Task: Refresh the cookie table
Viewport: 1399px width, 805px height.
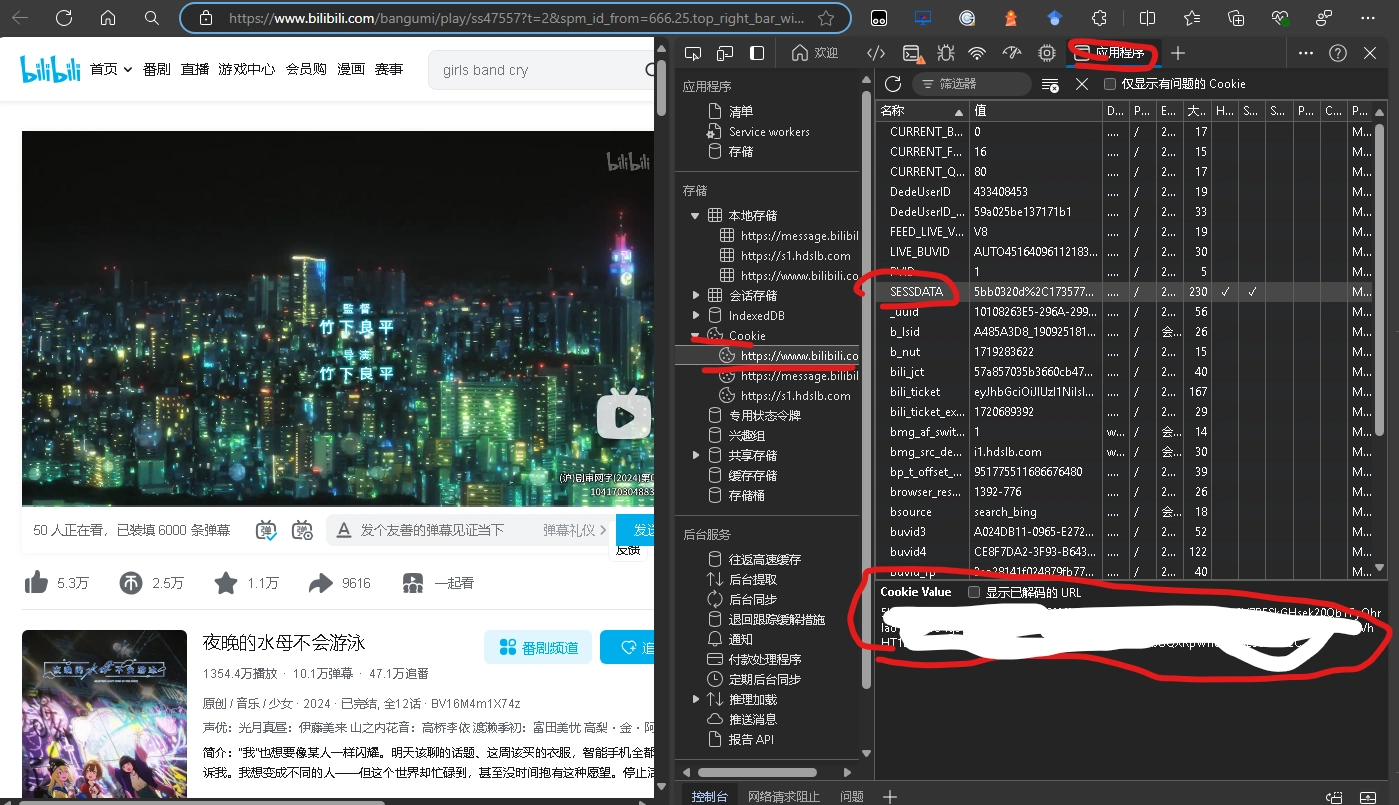Action: tap(893, 84)
